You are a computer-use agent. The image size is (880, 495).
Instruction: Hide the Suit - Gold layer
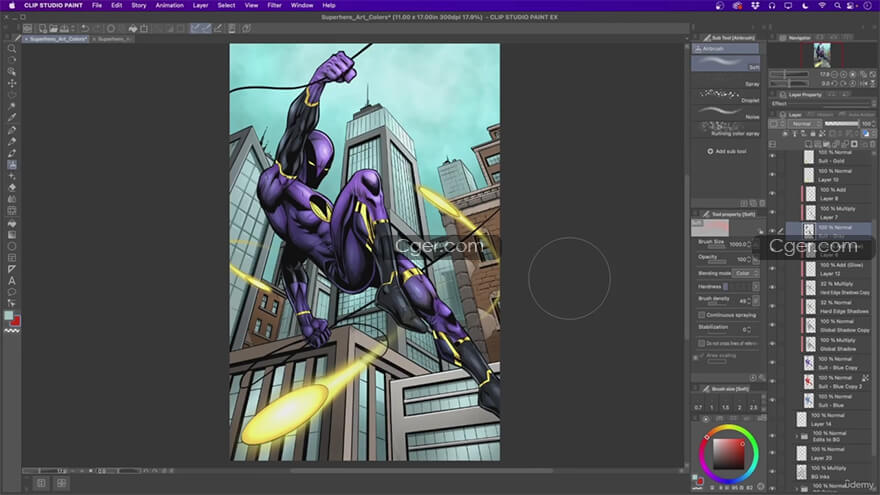(773, 157)
